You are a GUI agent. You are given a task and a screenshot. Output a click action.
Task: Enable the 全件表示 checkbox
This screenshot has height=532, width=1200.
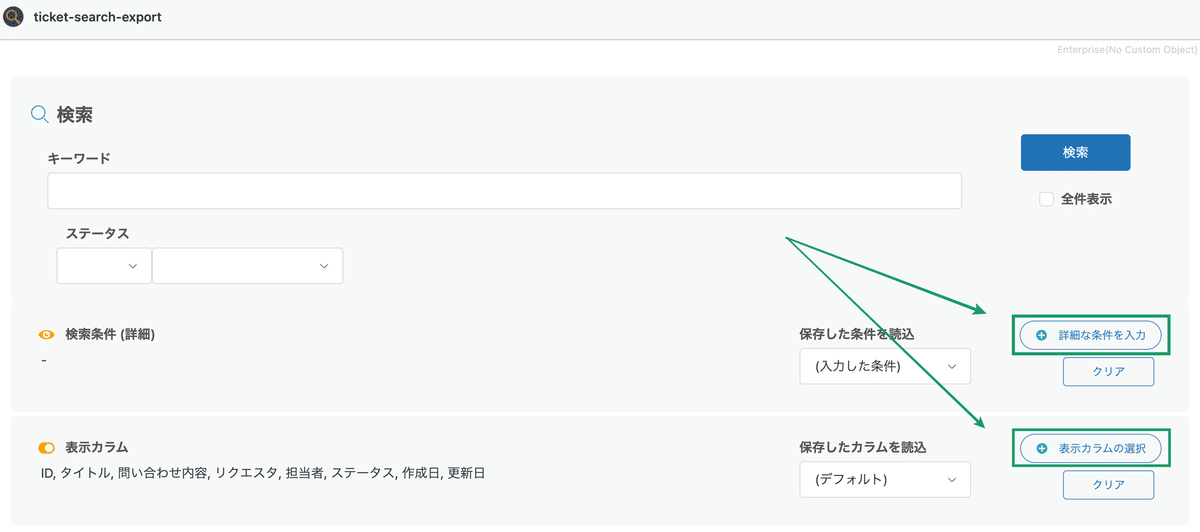pyautogui.click(x=1046, y=199)
